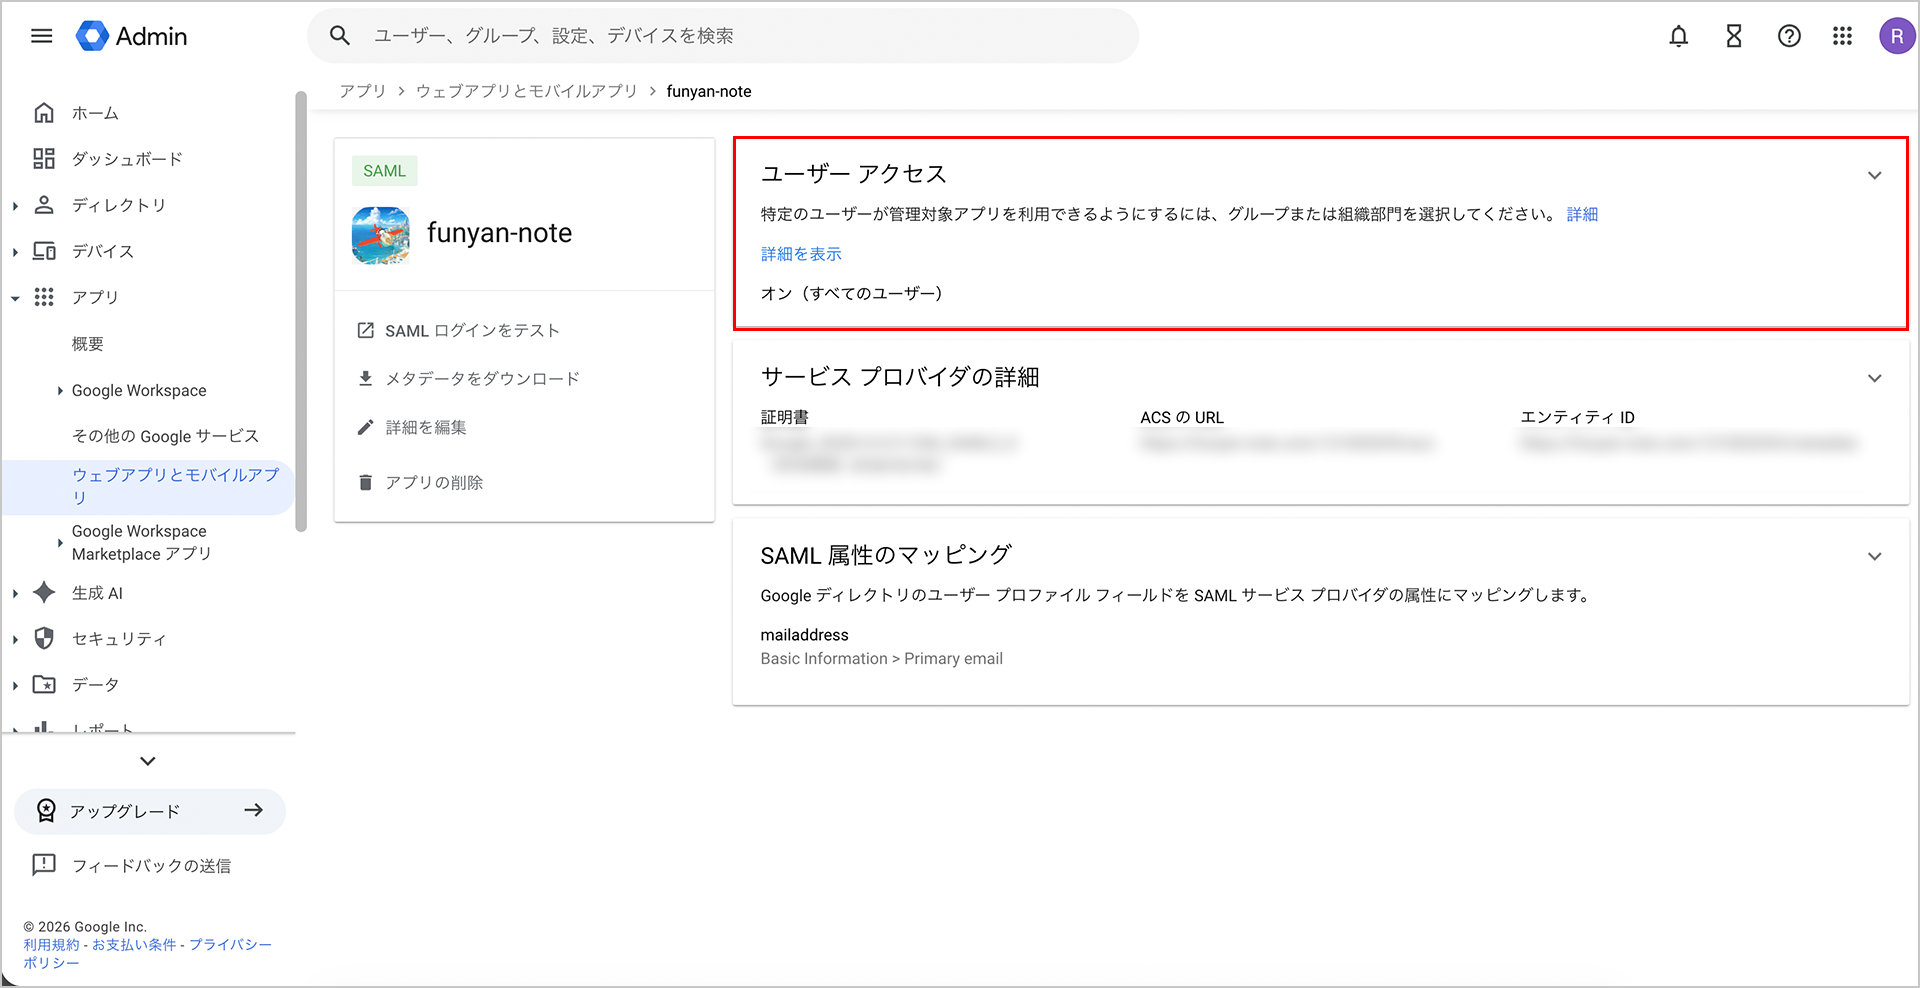Expand the サービス プロバイダの詳細 chevron
The width and height of the screenshot is (1920, 988).
pos(1874,379)
